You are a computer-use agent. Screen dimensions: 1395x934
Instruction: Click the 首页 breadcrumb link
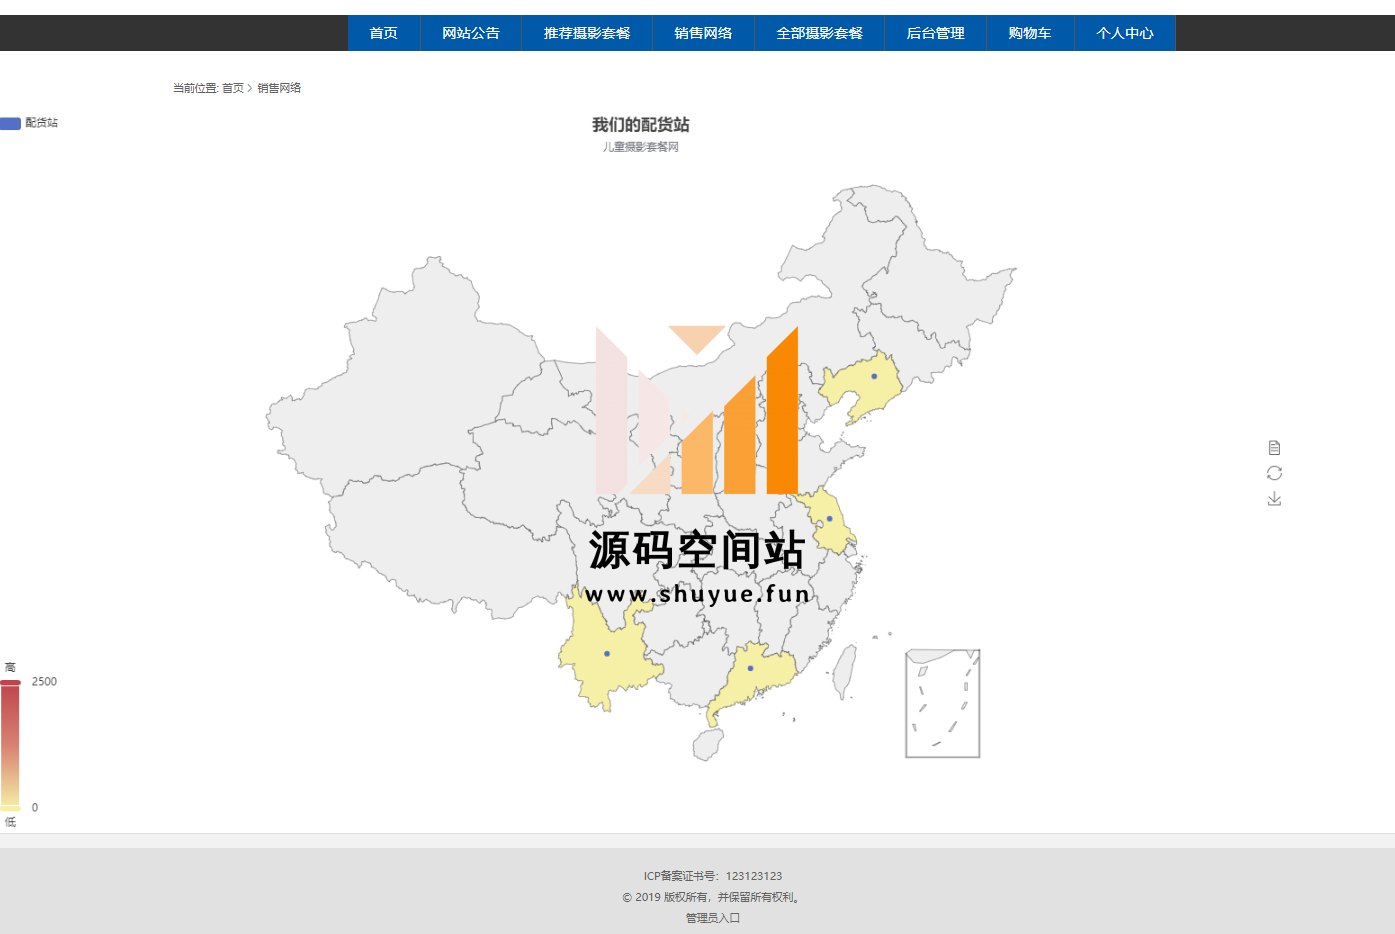point(233,88)
